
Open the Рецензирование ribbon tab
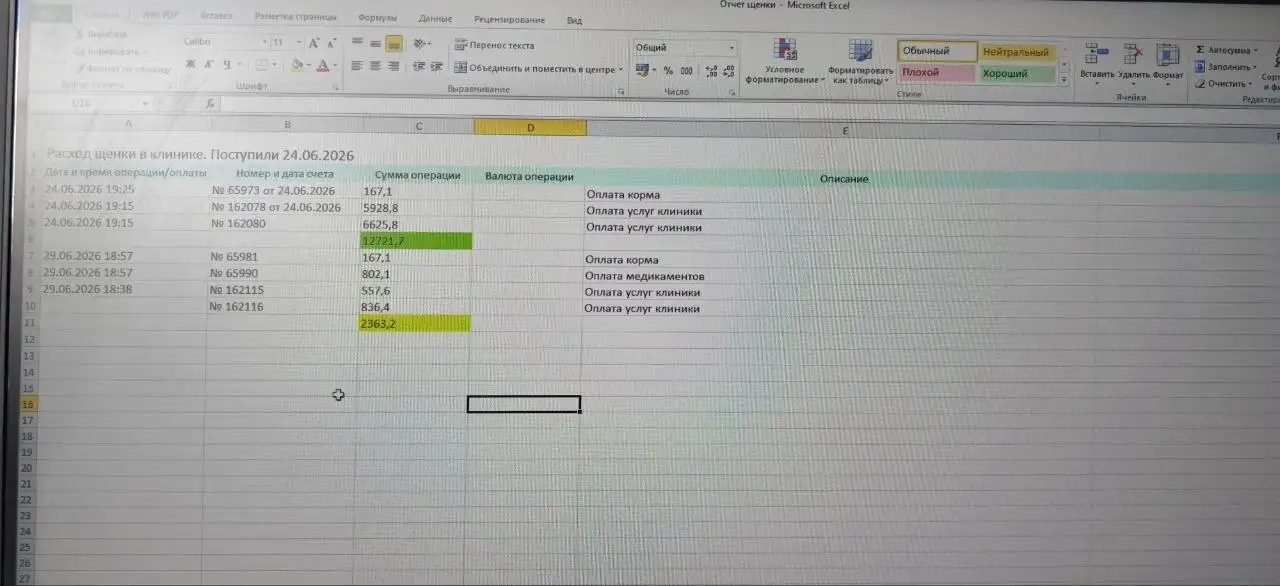[510, 19]
